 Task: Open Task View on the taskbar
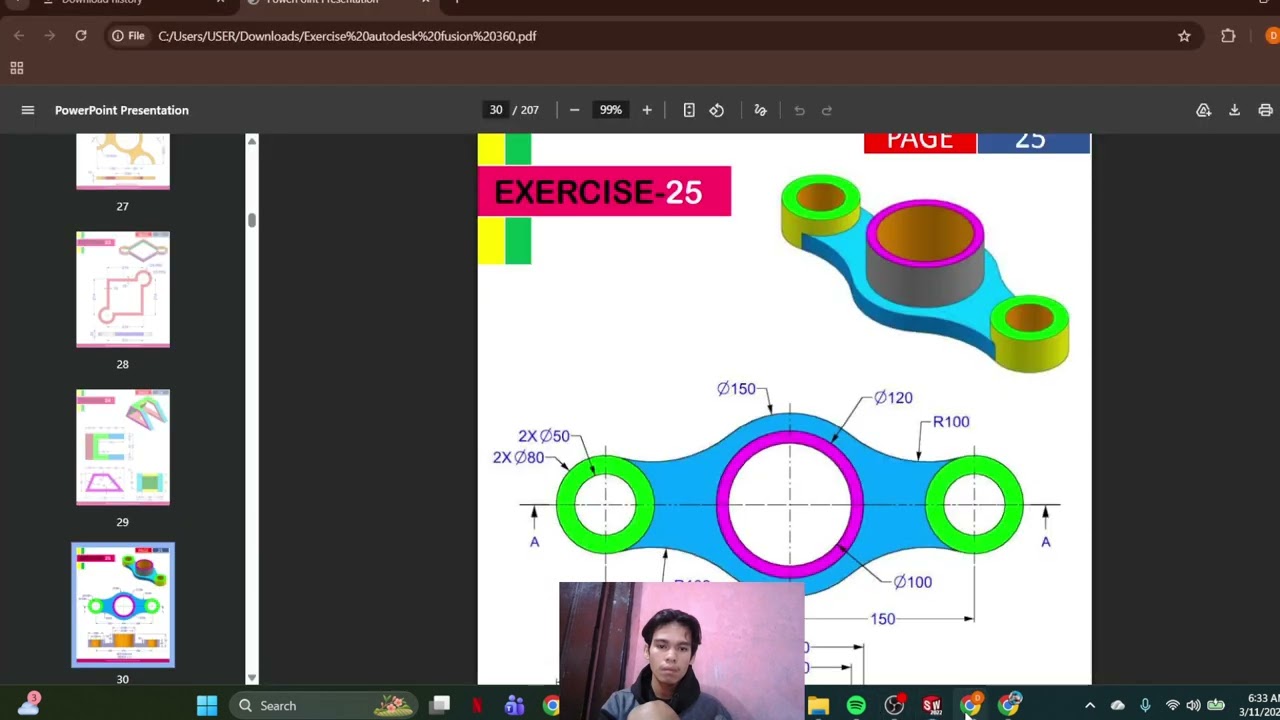click(440, 706)
